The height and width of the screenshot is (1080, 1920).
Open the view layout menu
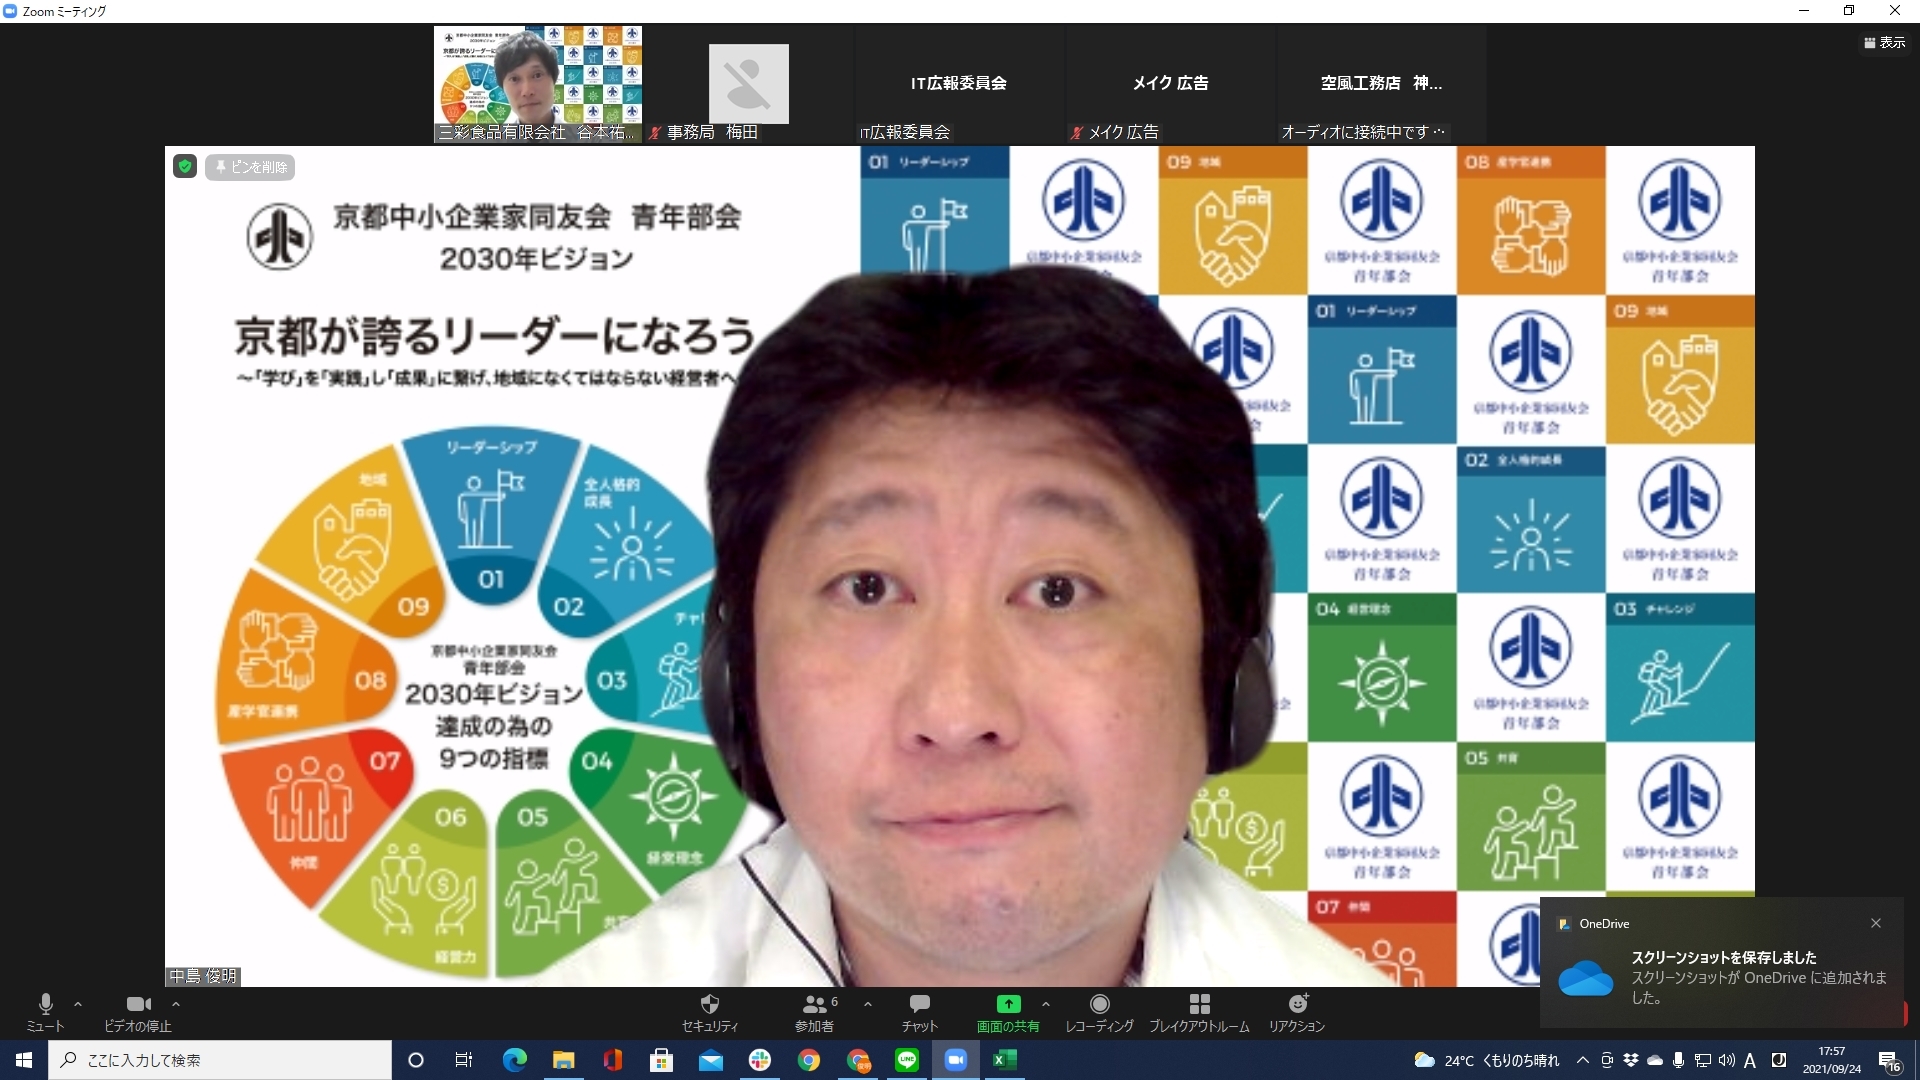coord(1884,42)
